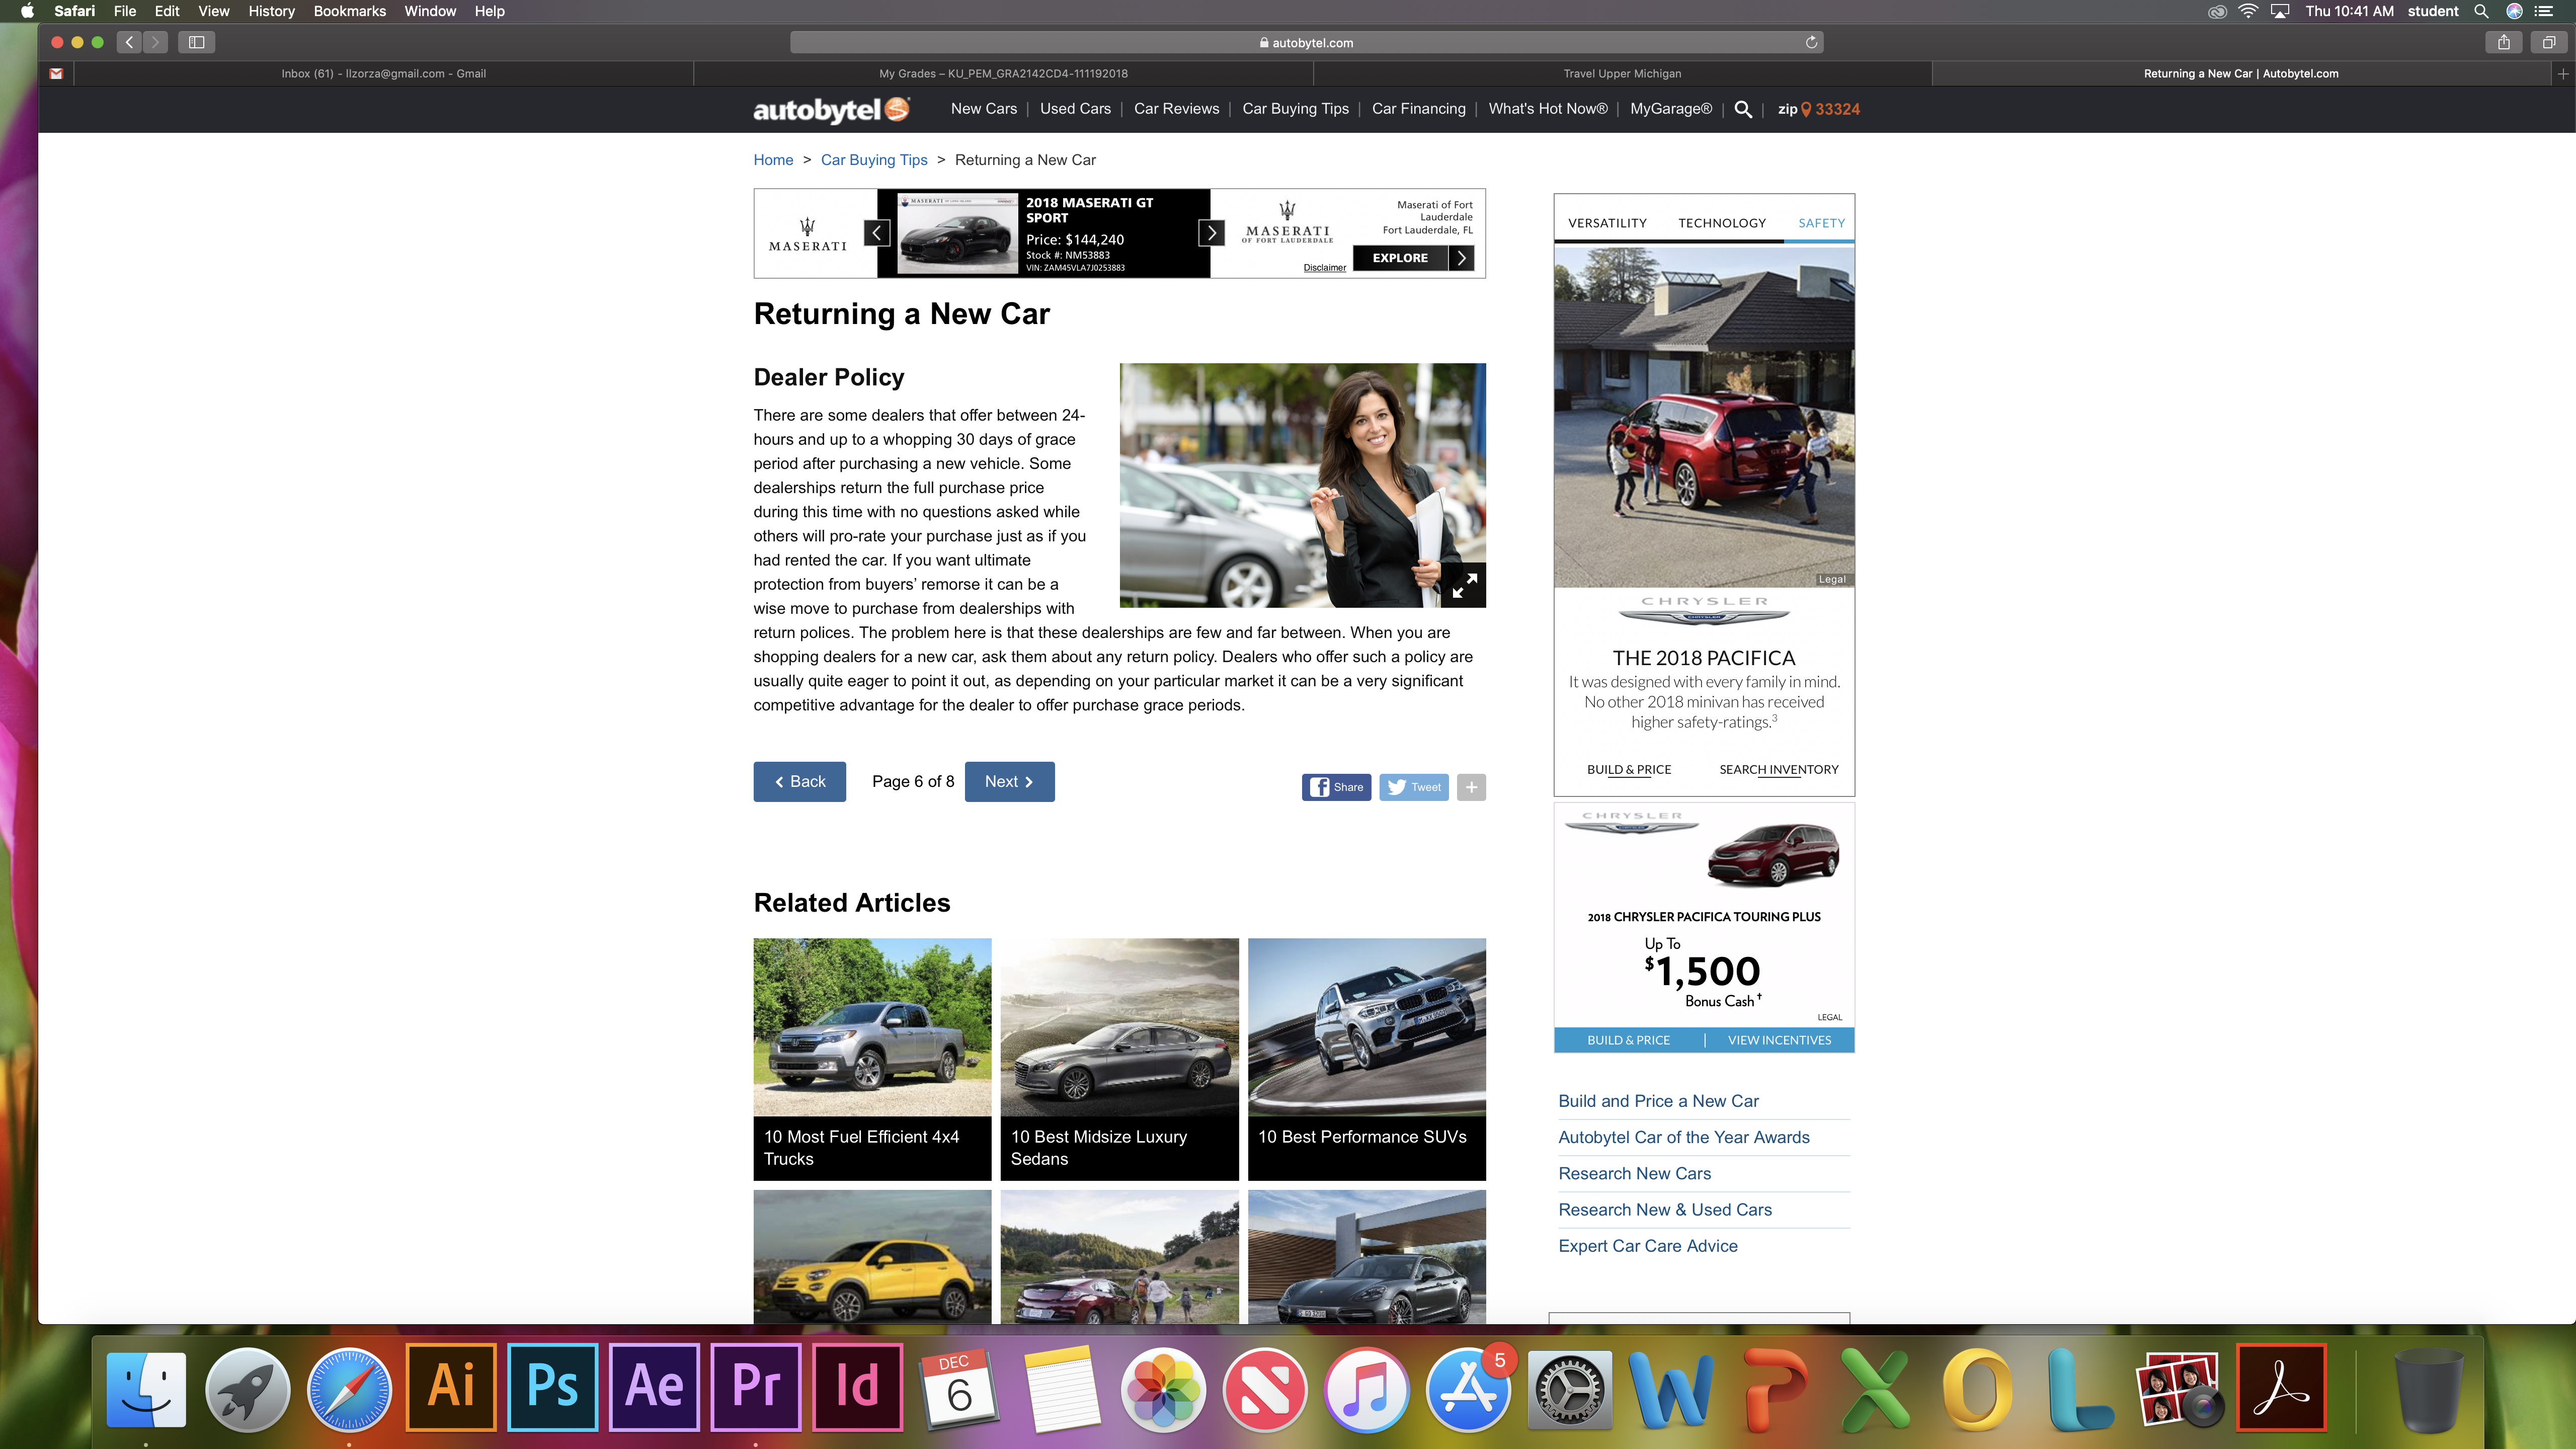Click next arrow on Maserati ad carousel
Image resolution: width=2576 pixels, height=1449 pixels.
pos(1212,233)
